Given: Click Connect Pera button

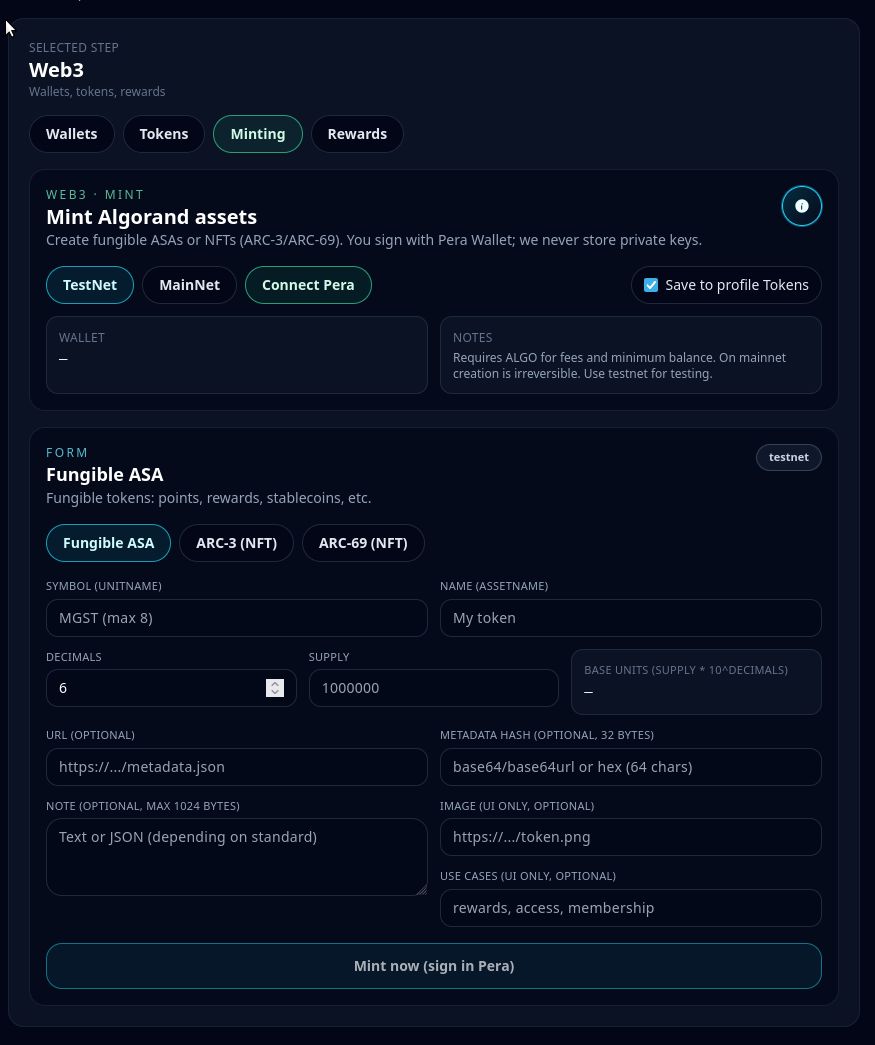Looking at the screenshot, I should click(x=308, y=285).
